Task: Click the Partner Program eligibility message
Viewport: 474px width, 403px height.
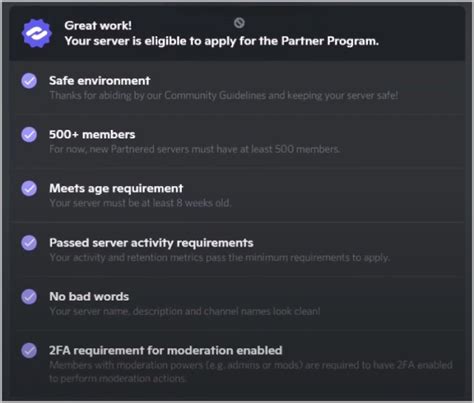Action: click(222, 41)
